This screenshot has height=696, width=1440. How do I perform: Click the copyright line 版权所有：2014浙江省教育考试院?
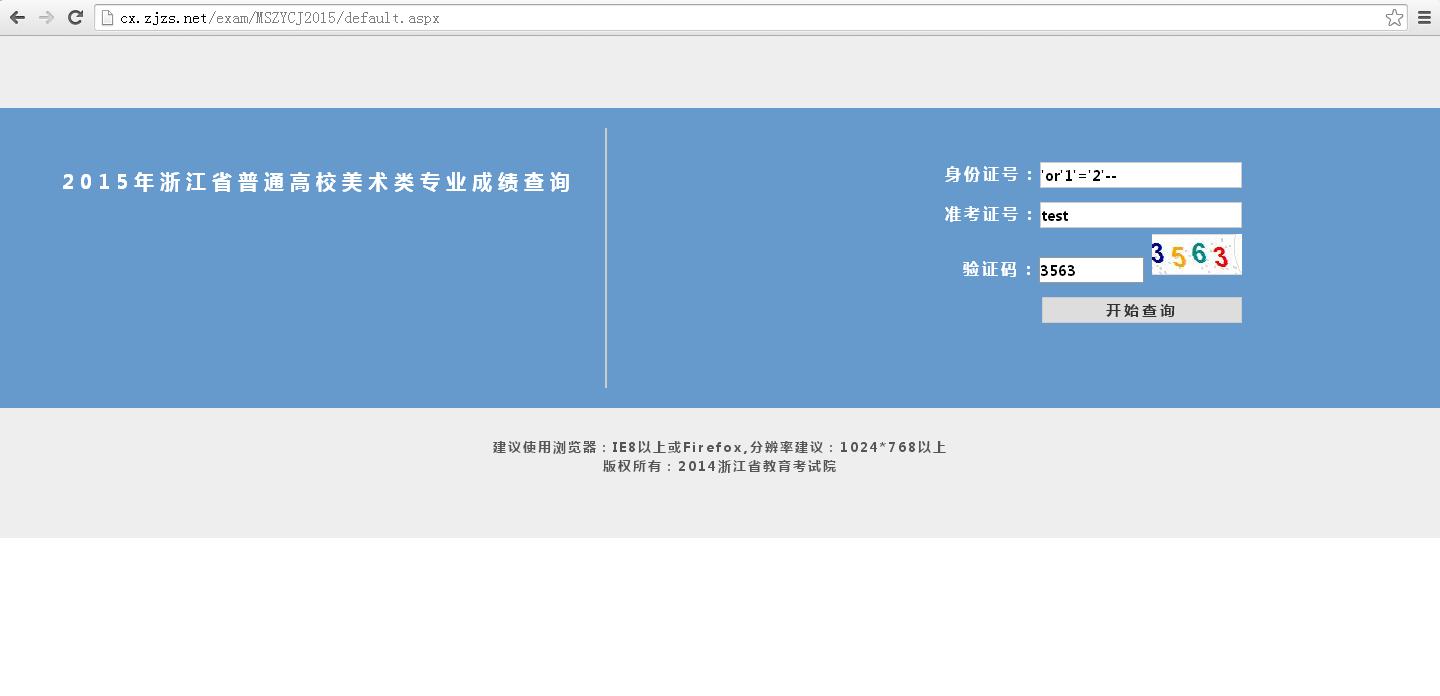tap(719, 466)
